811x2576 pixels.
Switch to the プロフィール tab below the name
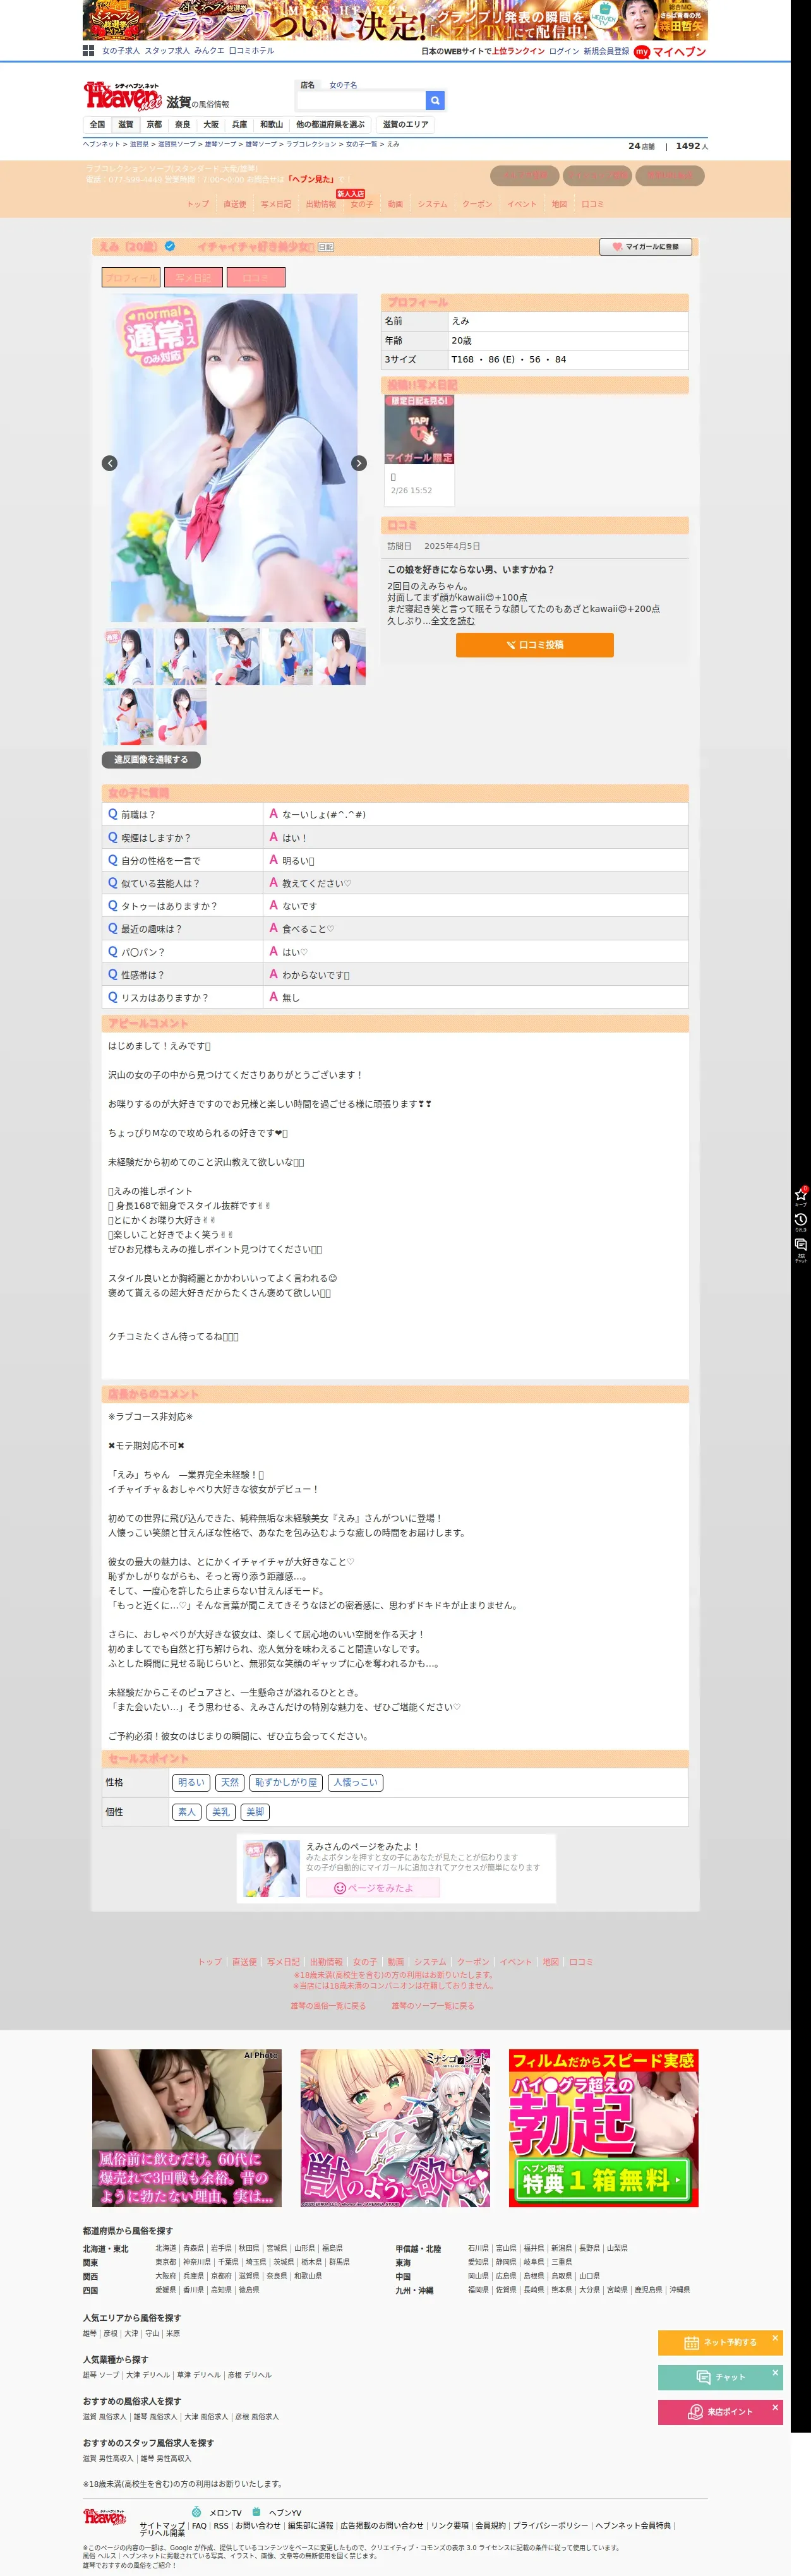click(x=131, y=278)
